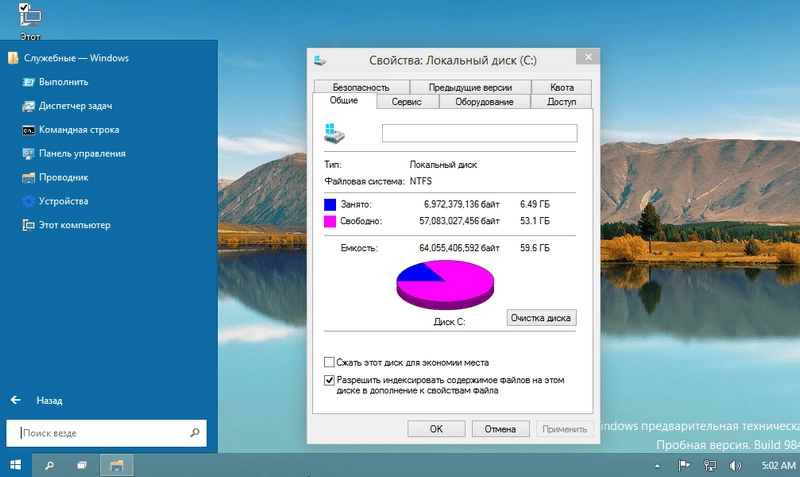
Task: Click the Применить button
Action: (565, 429)
